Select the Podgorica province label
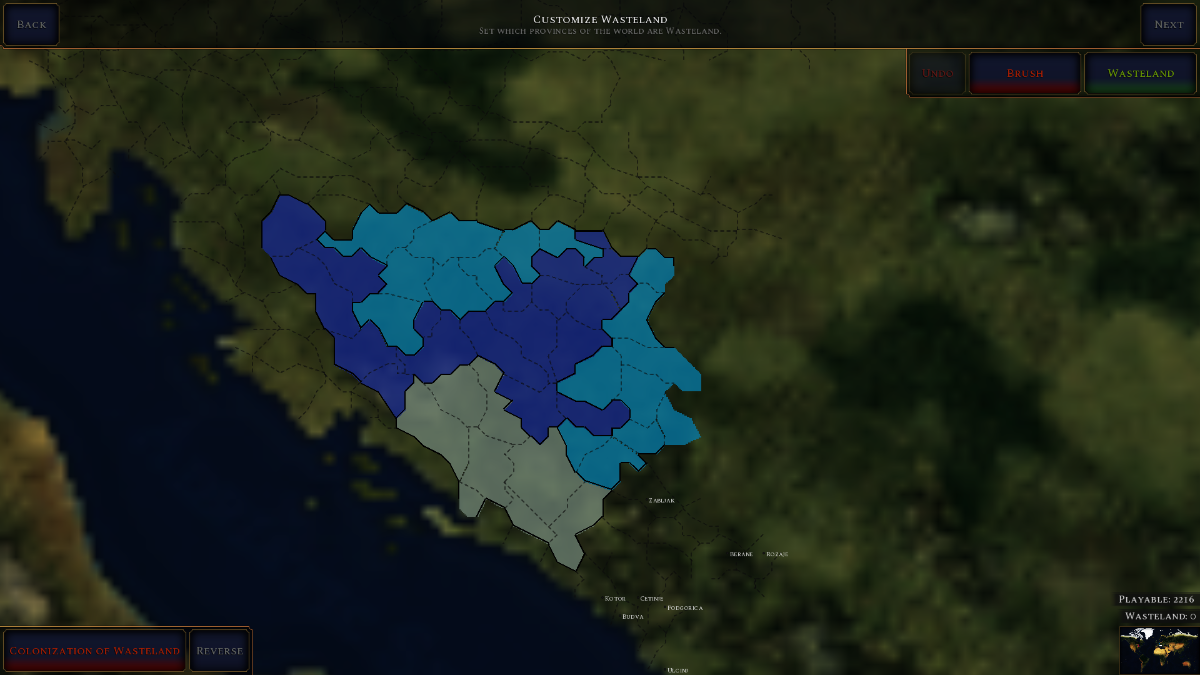The width and height of the screenshot is (1200, 675). [x=685, y=608]
